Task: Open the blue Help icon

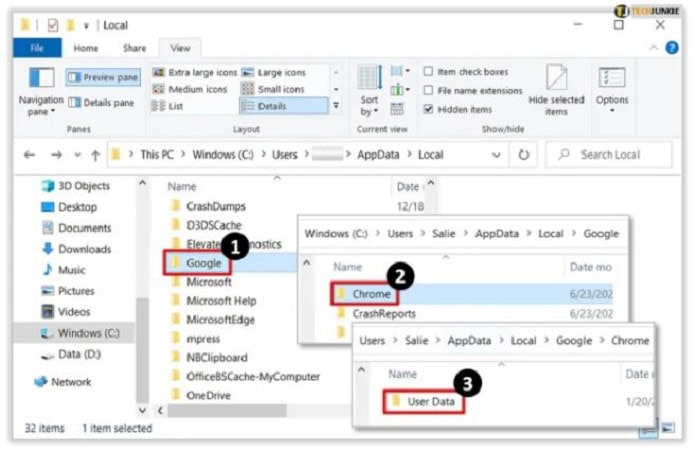Action: (x=671, y=48)
